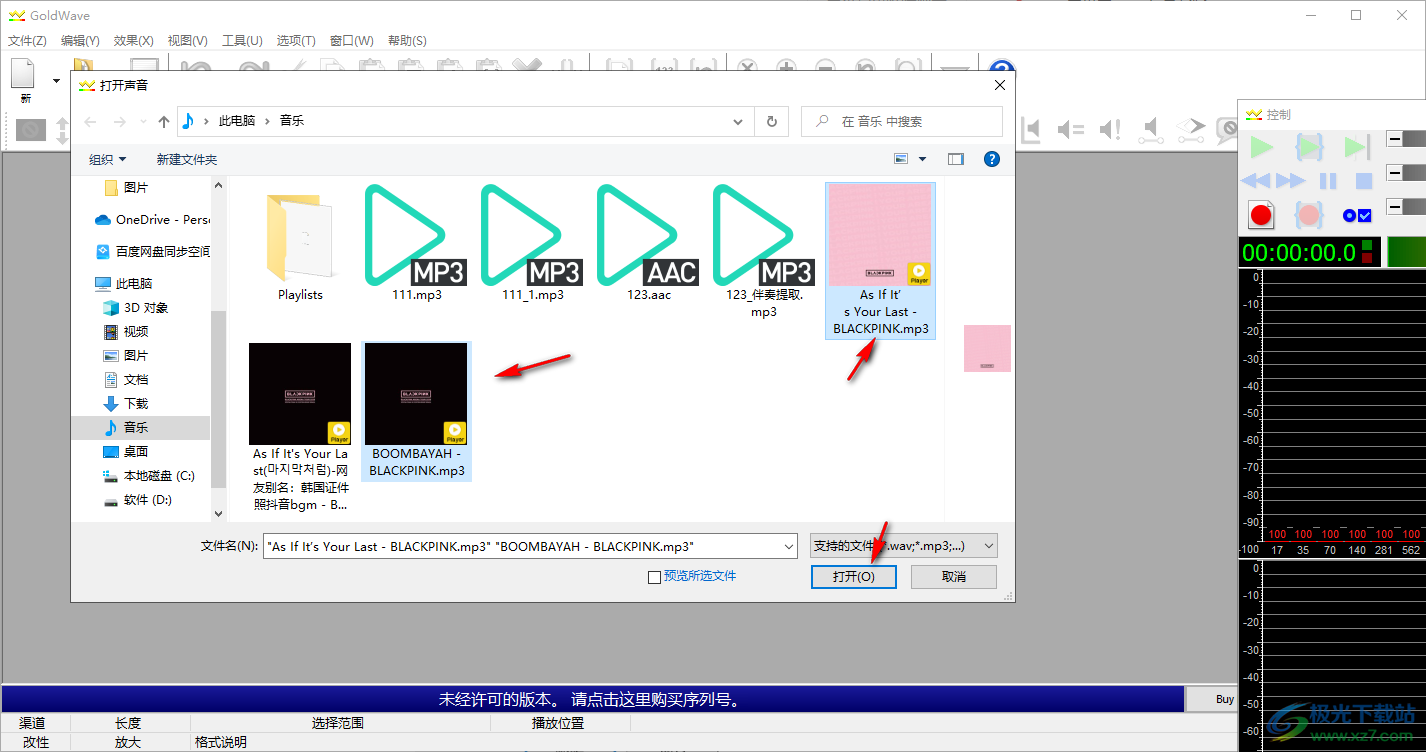Select 3D 对象 in navigation tree
1426x752 pixels.
(x=137, y=307)
